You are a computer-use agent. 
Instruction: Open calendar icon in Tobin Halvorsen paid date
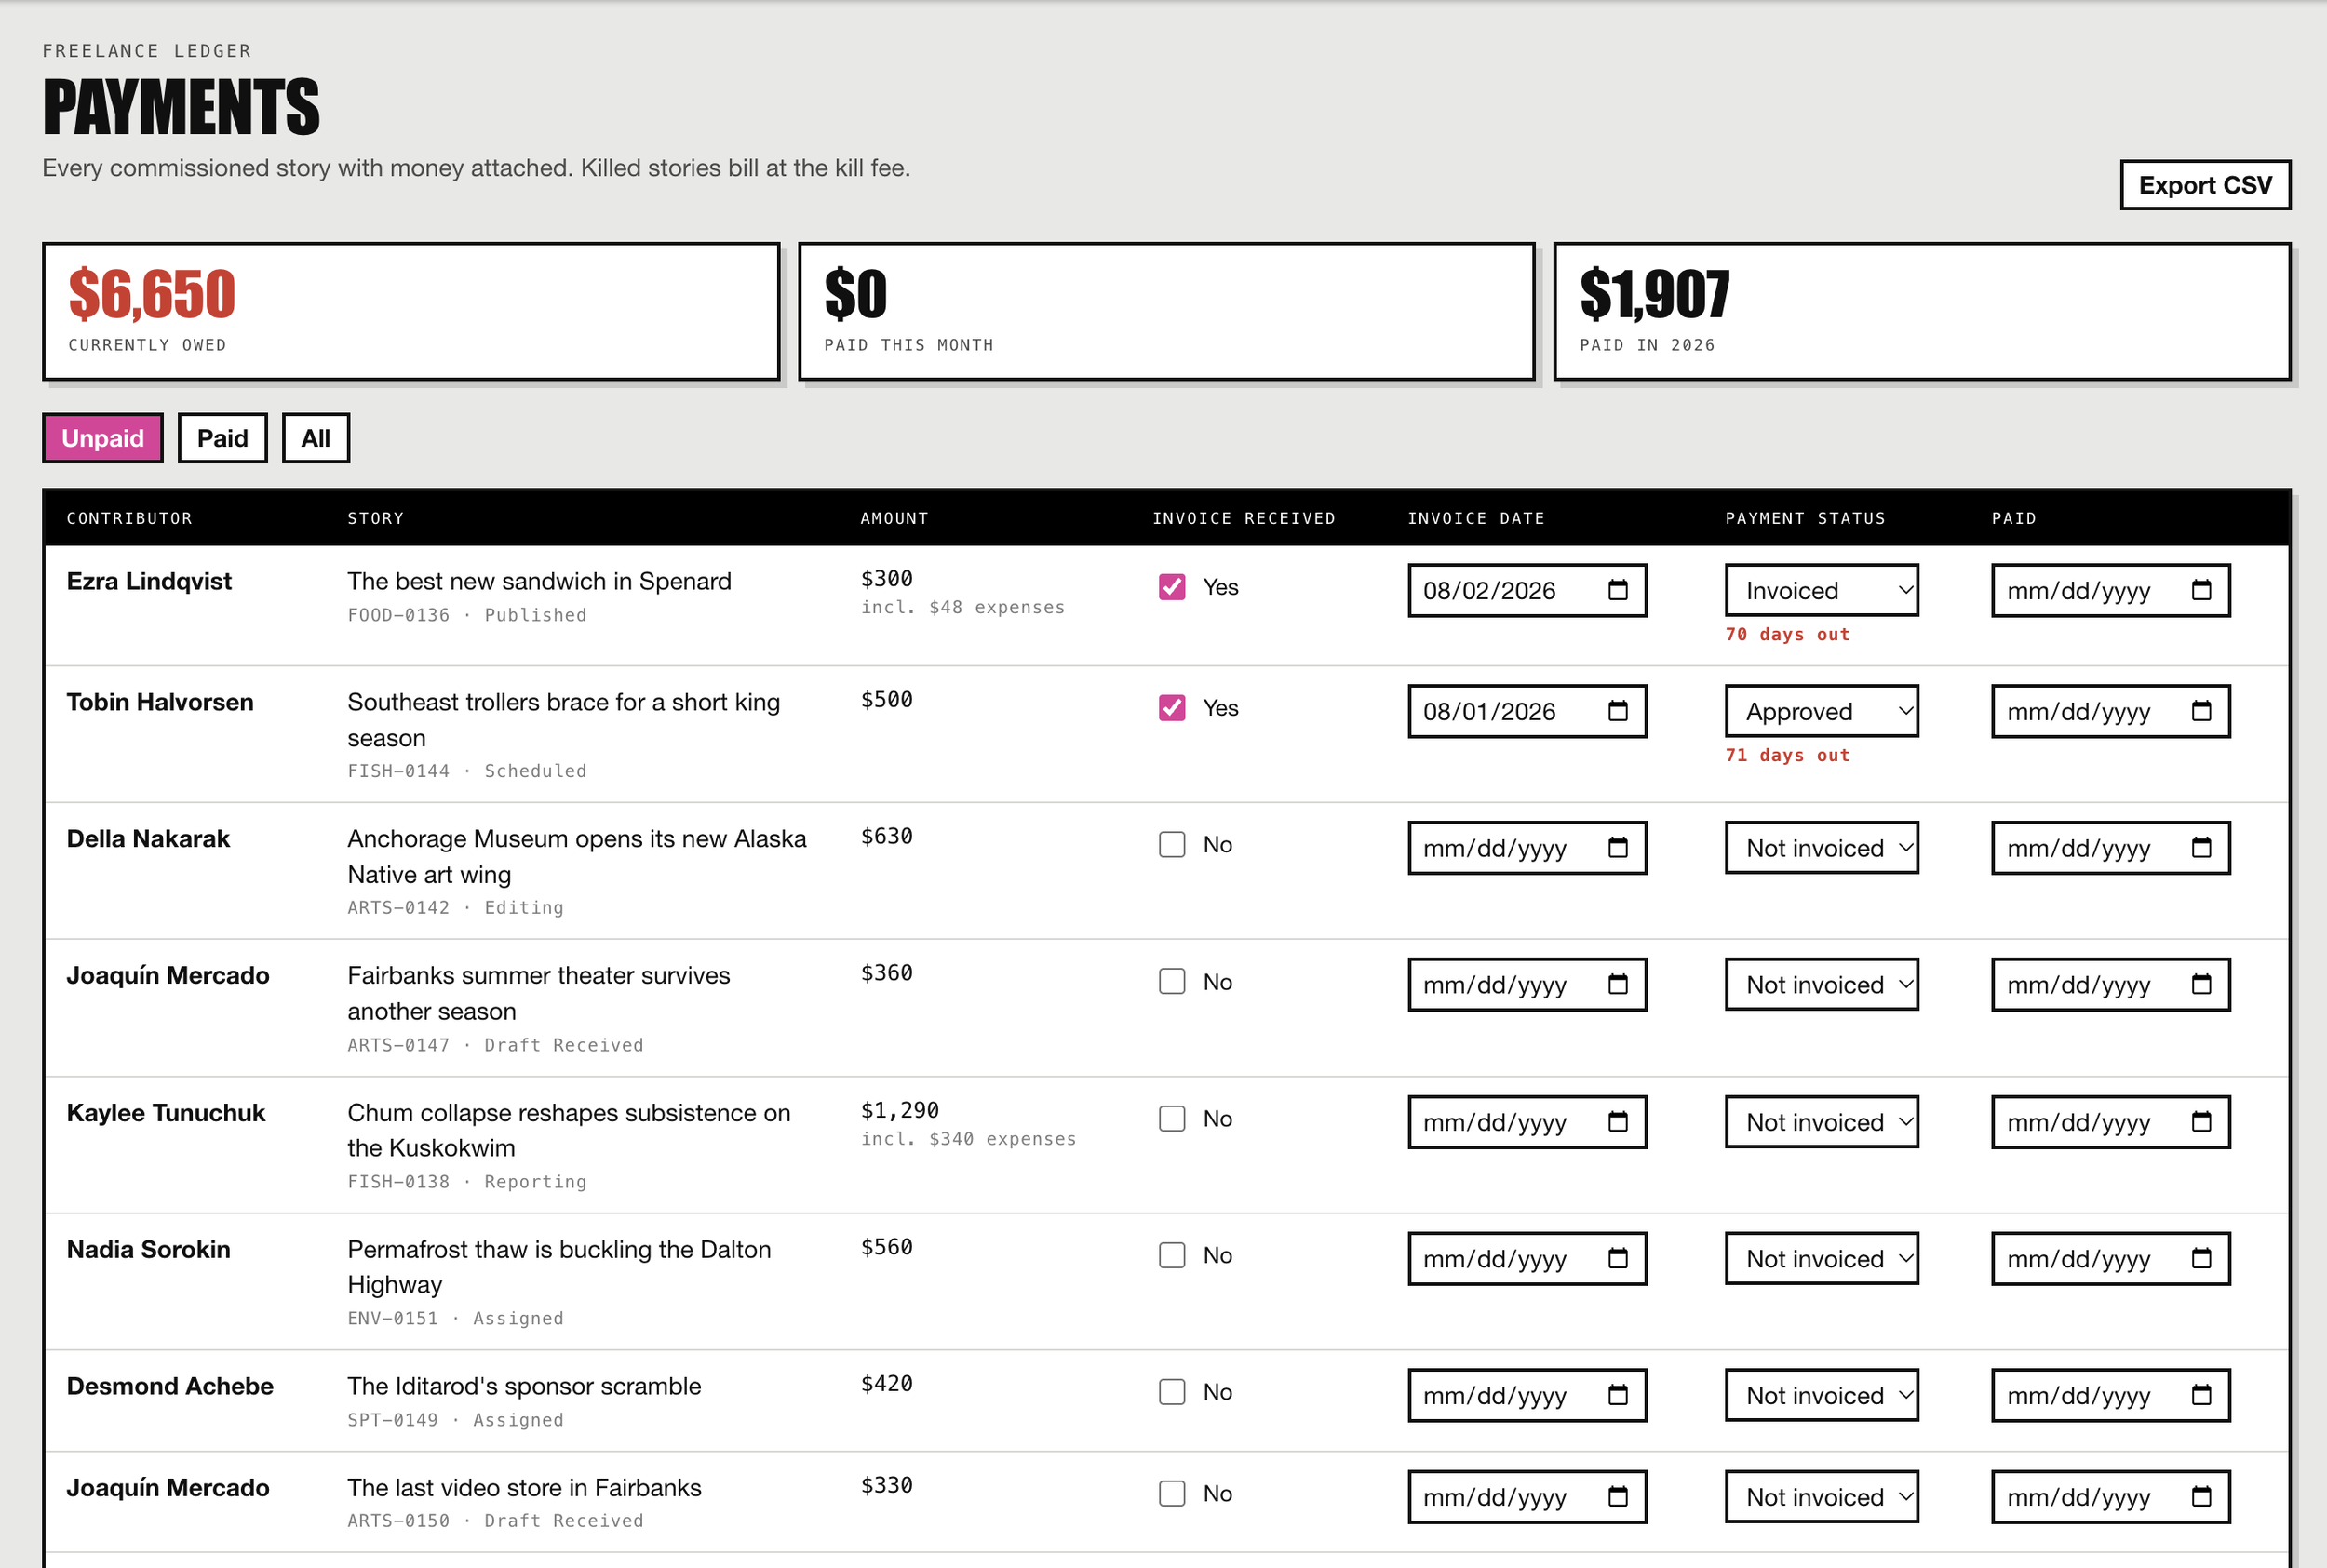click(x=2201, y=711)
